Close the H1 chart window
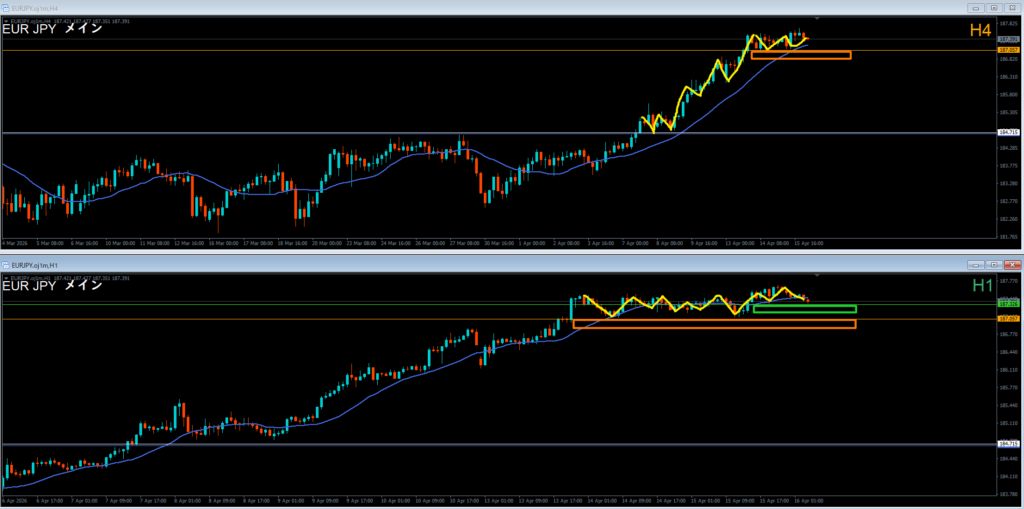The image size is (1024, 509). tap(1010, 264)
